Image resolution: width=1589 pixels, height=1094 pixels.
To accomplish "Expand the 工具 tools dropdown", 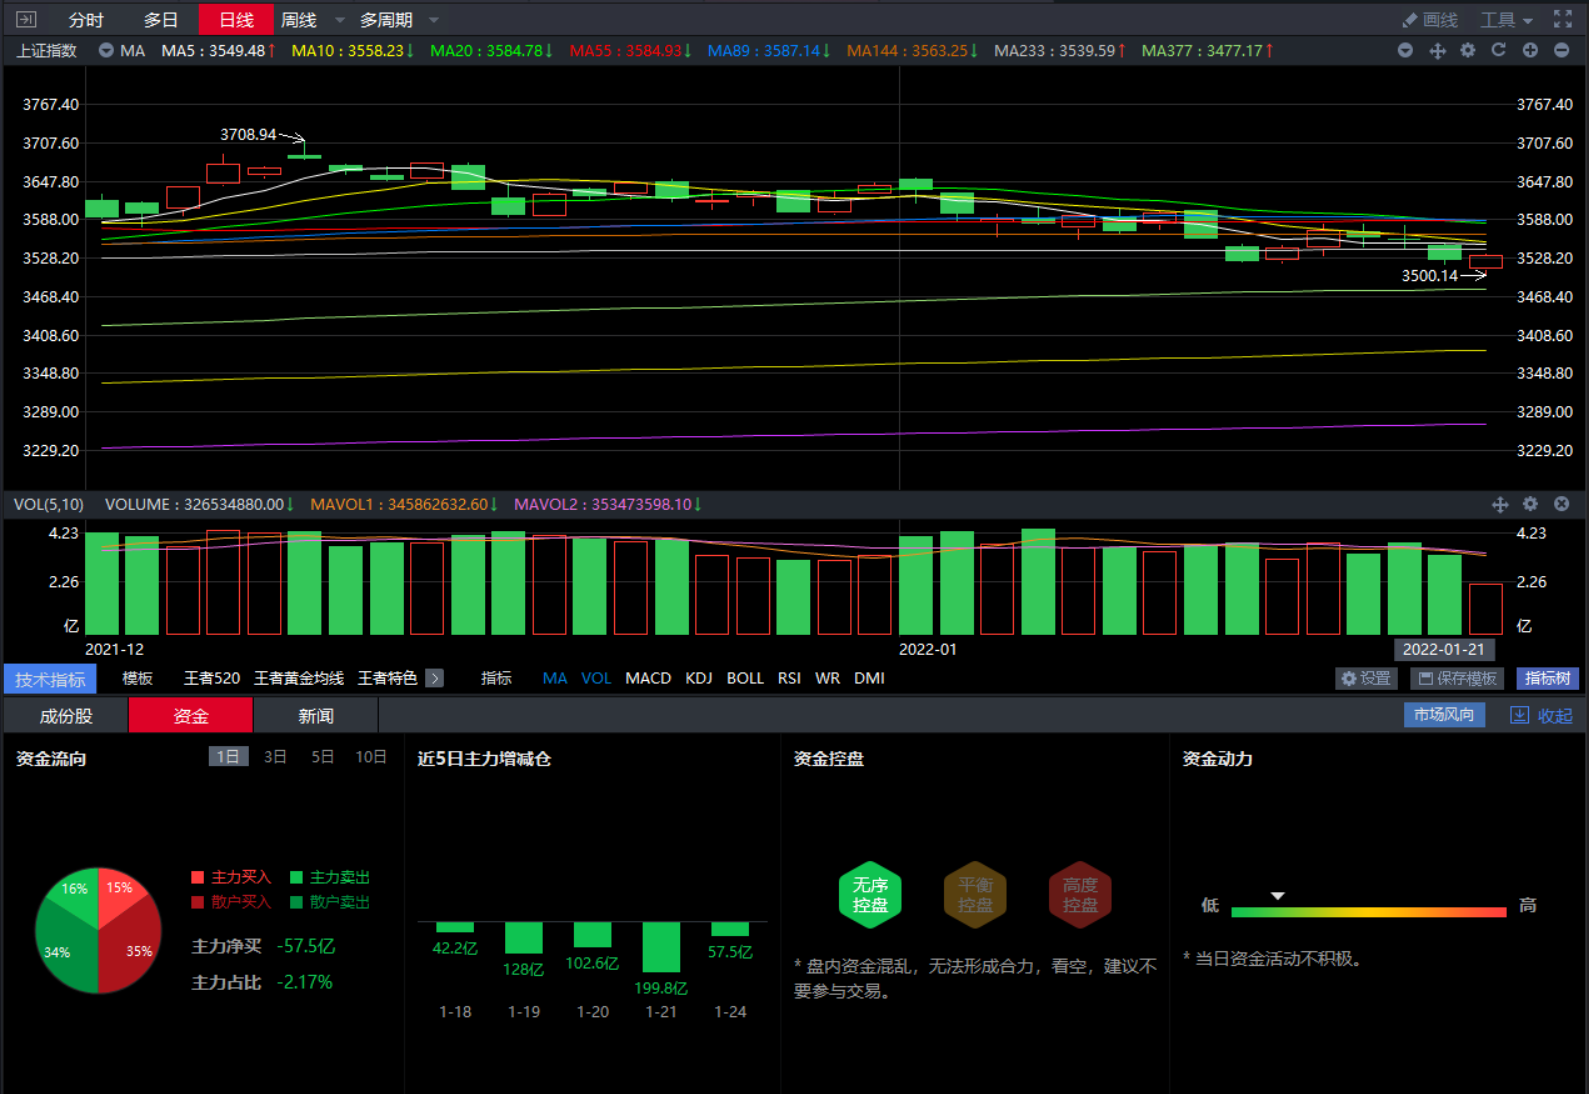I will coord(1506,20).
